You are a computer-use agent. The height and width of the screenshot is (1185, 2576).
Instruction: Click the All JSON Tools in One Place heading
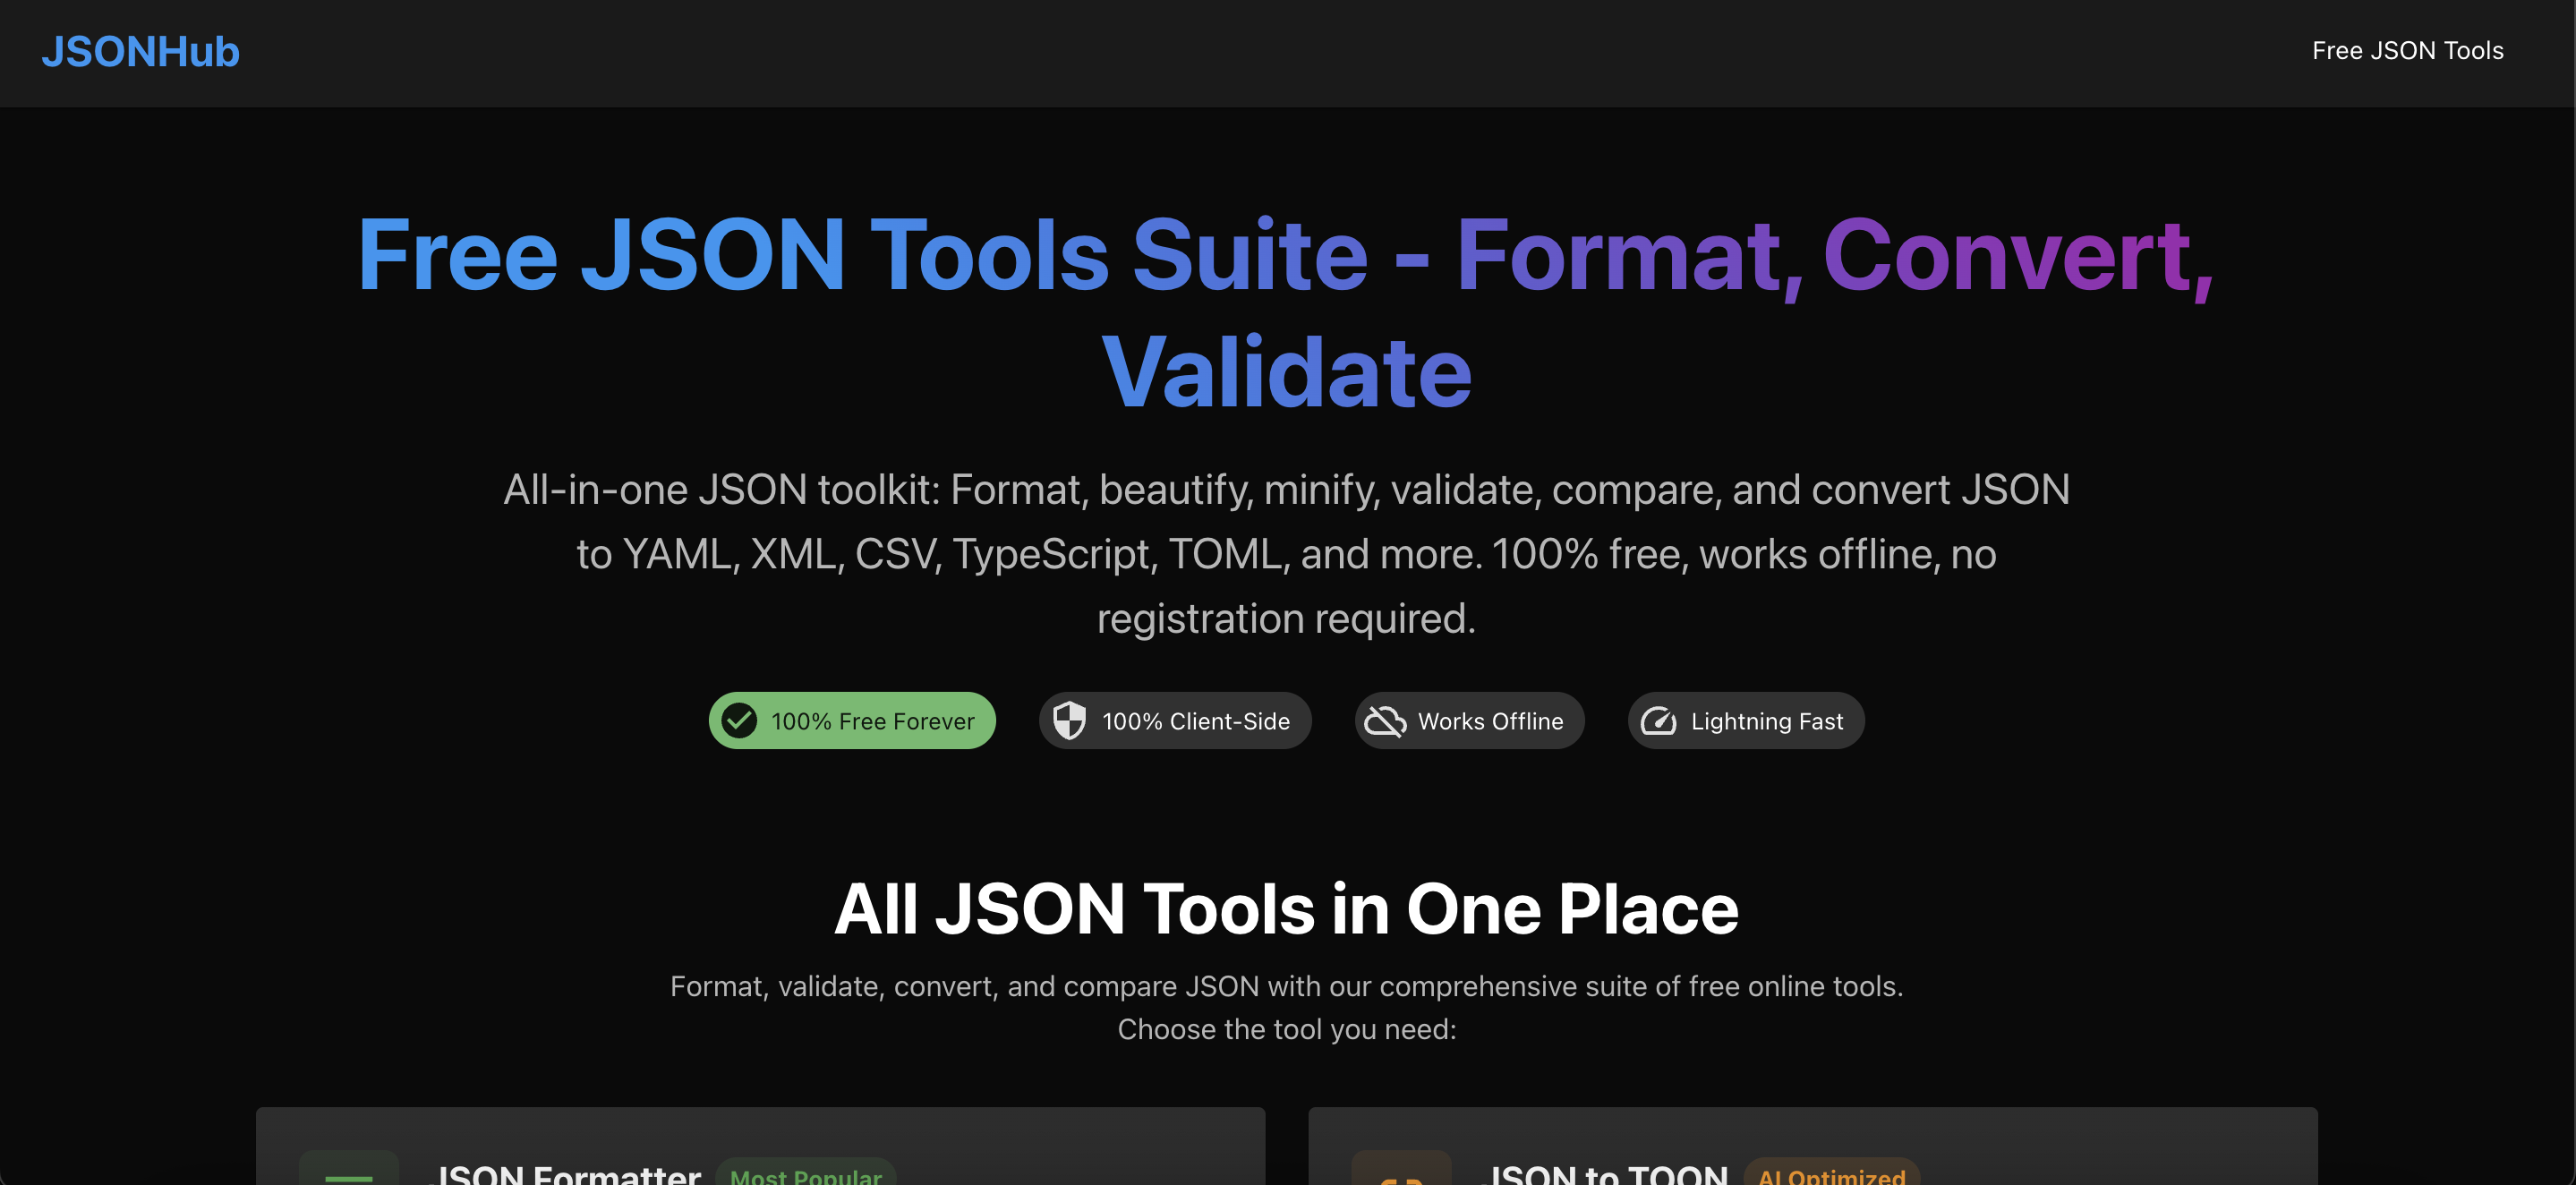[1287, 908]
